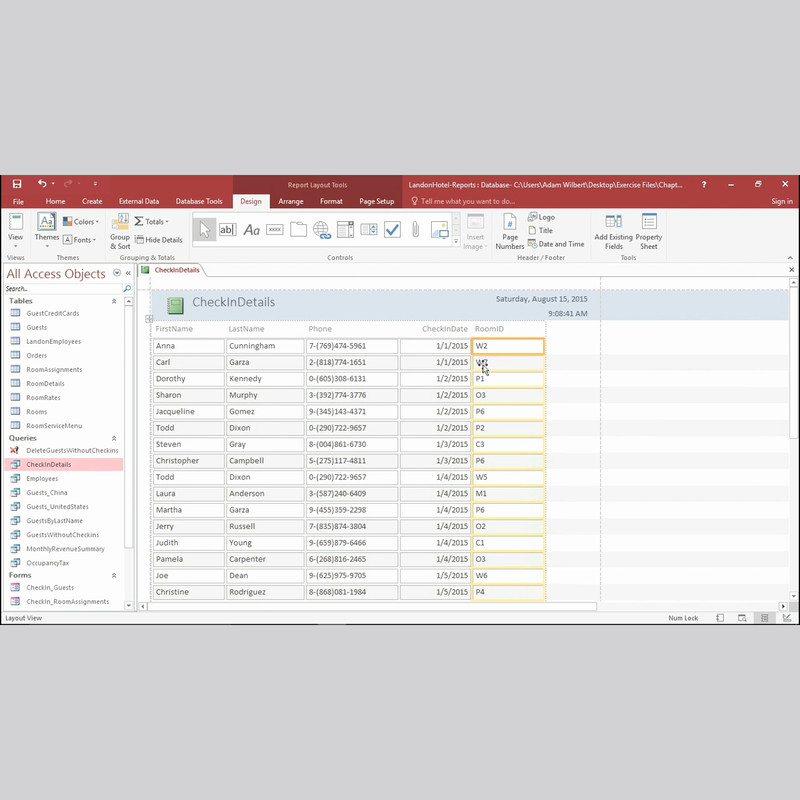Open the Themes gallery
This screenshot has height=800, width=800.
46,231
